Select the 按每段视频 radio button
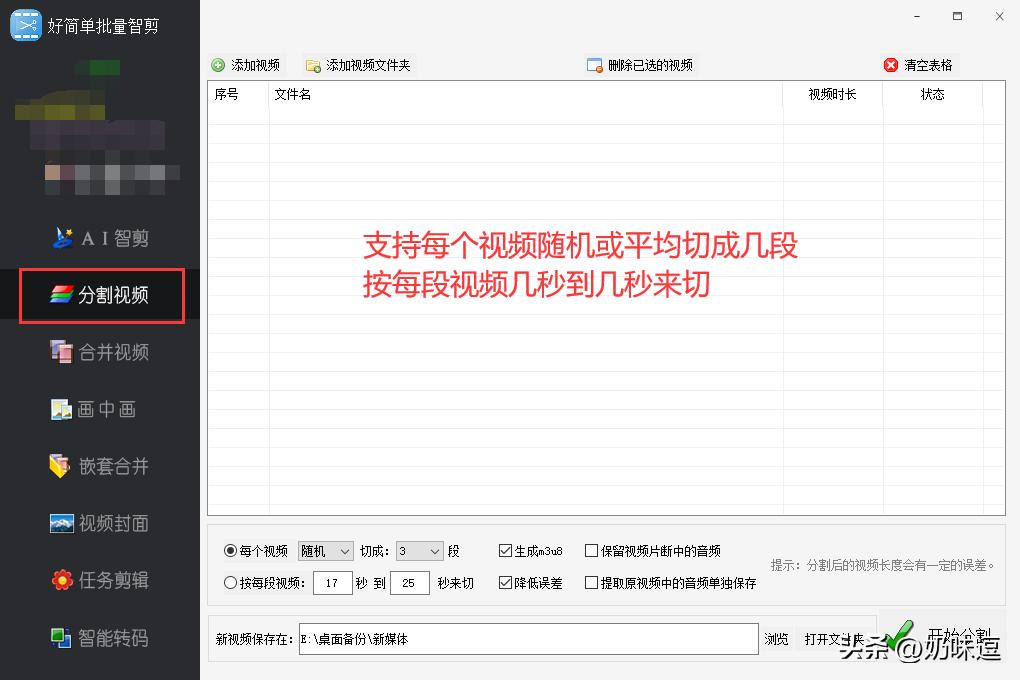1020x680 pixels. click(231, 582)
